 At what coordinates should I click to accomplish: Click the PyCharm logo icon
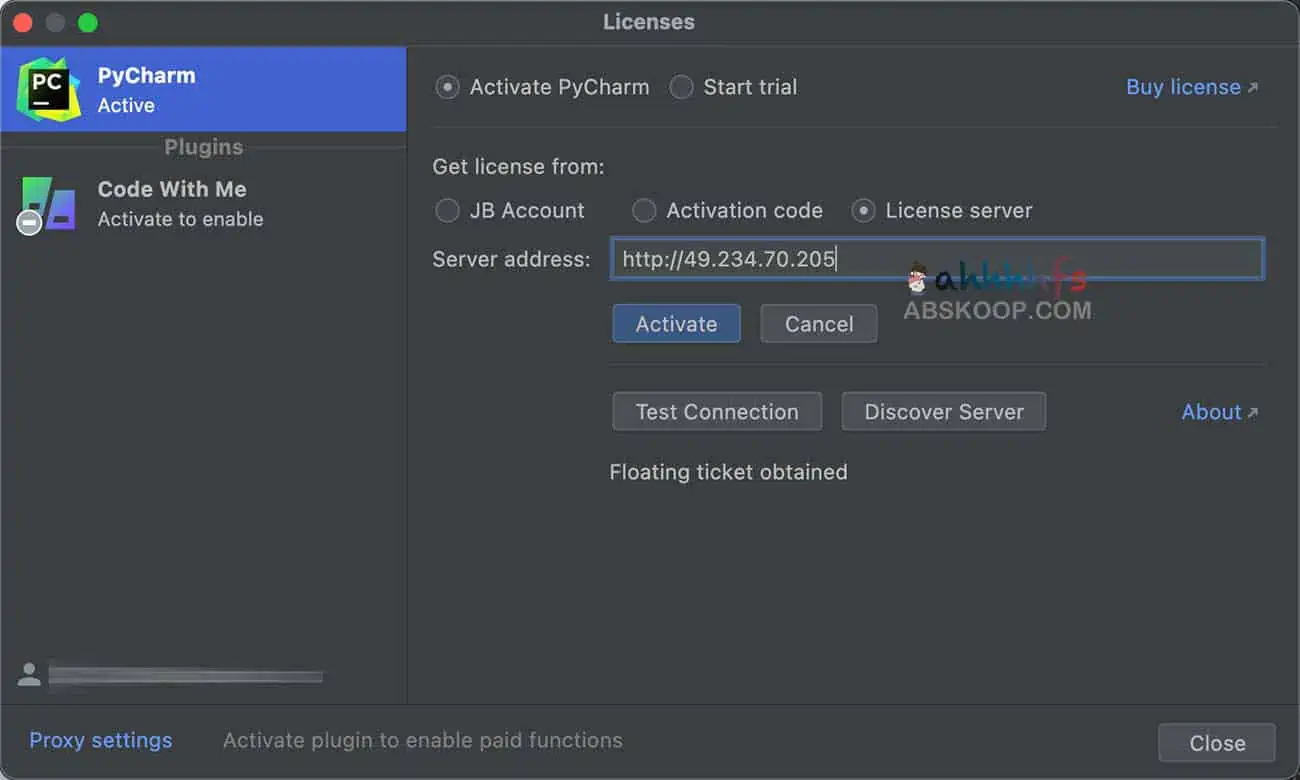tap(48, 90)
